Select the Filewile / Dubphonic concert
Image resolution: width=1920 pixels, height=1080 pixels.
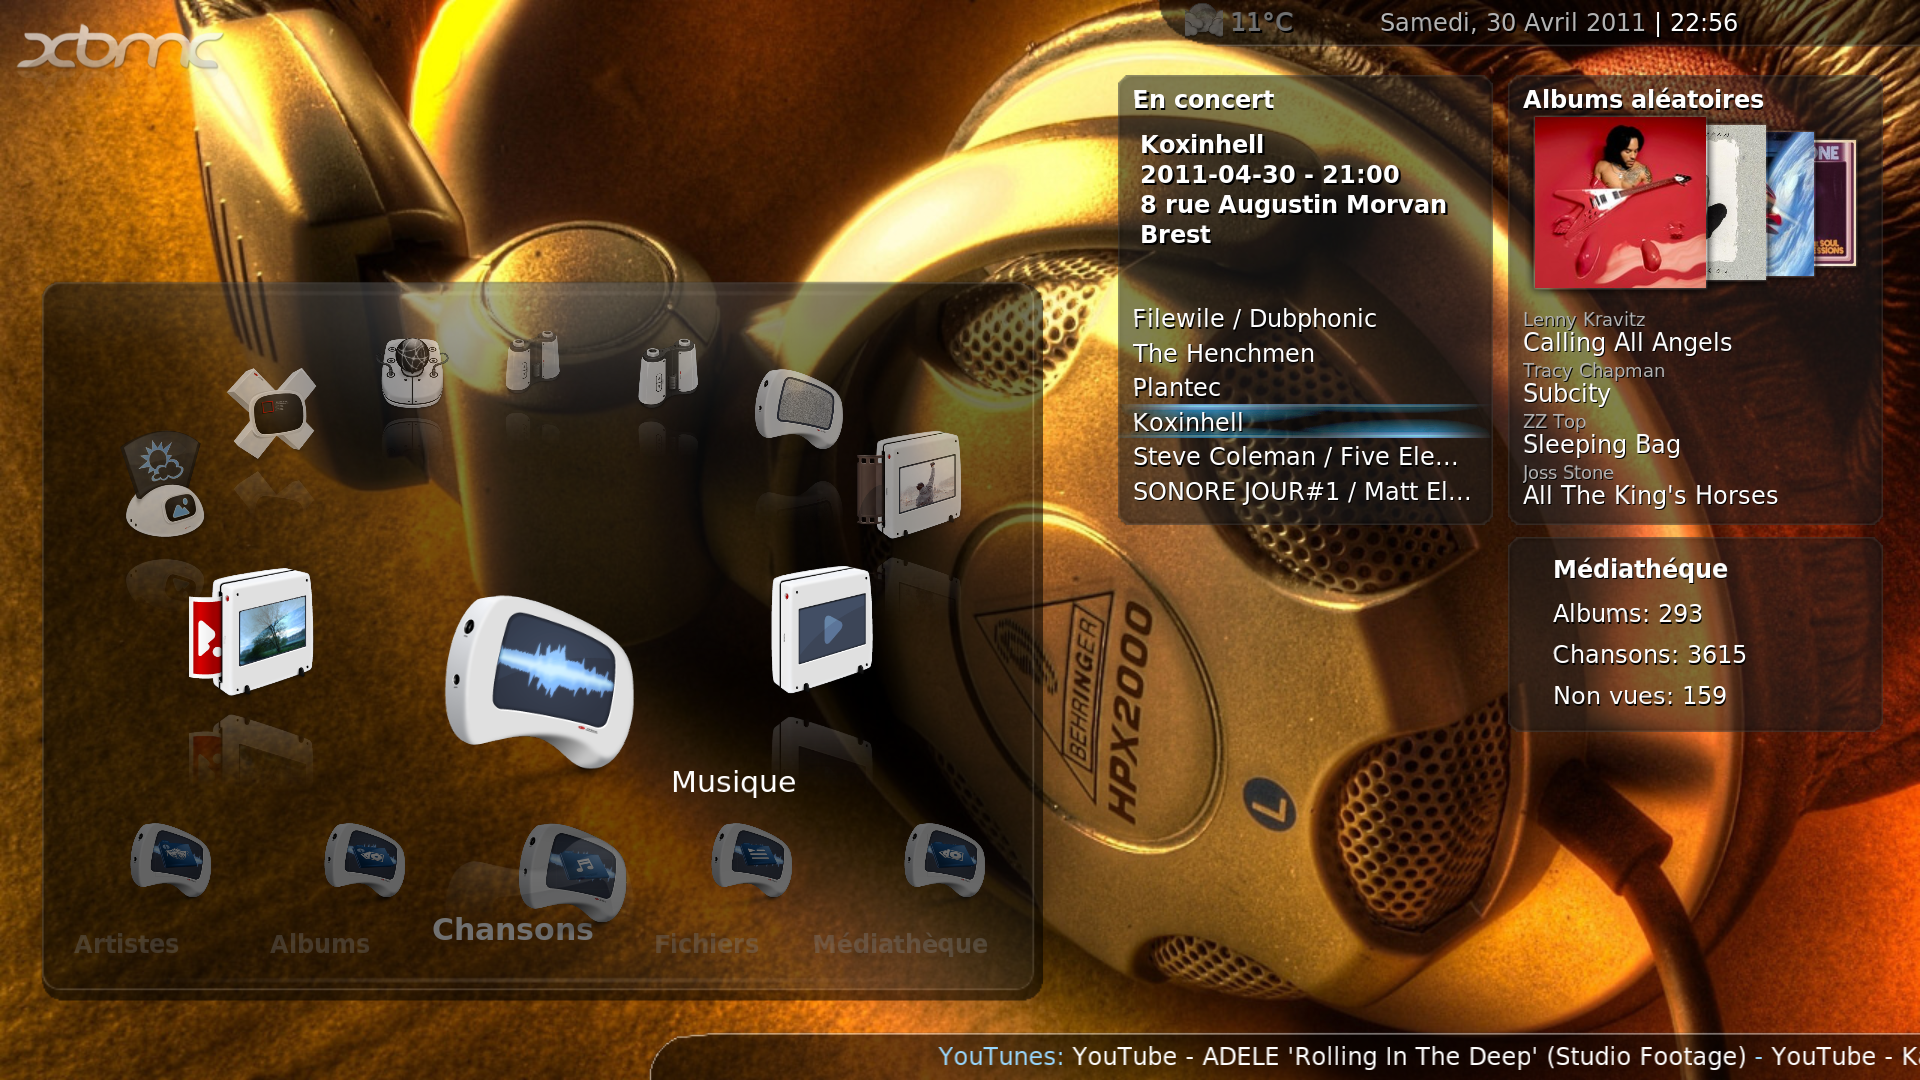coord(1304,318)
